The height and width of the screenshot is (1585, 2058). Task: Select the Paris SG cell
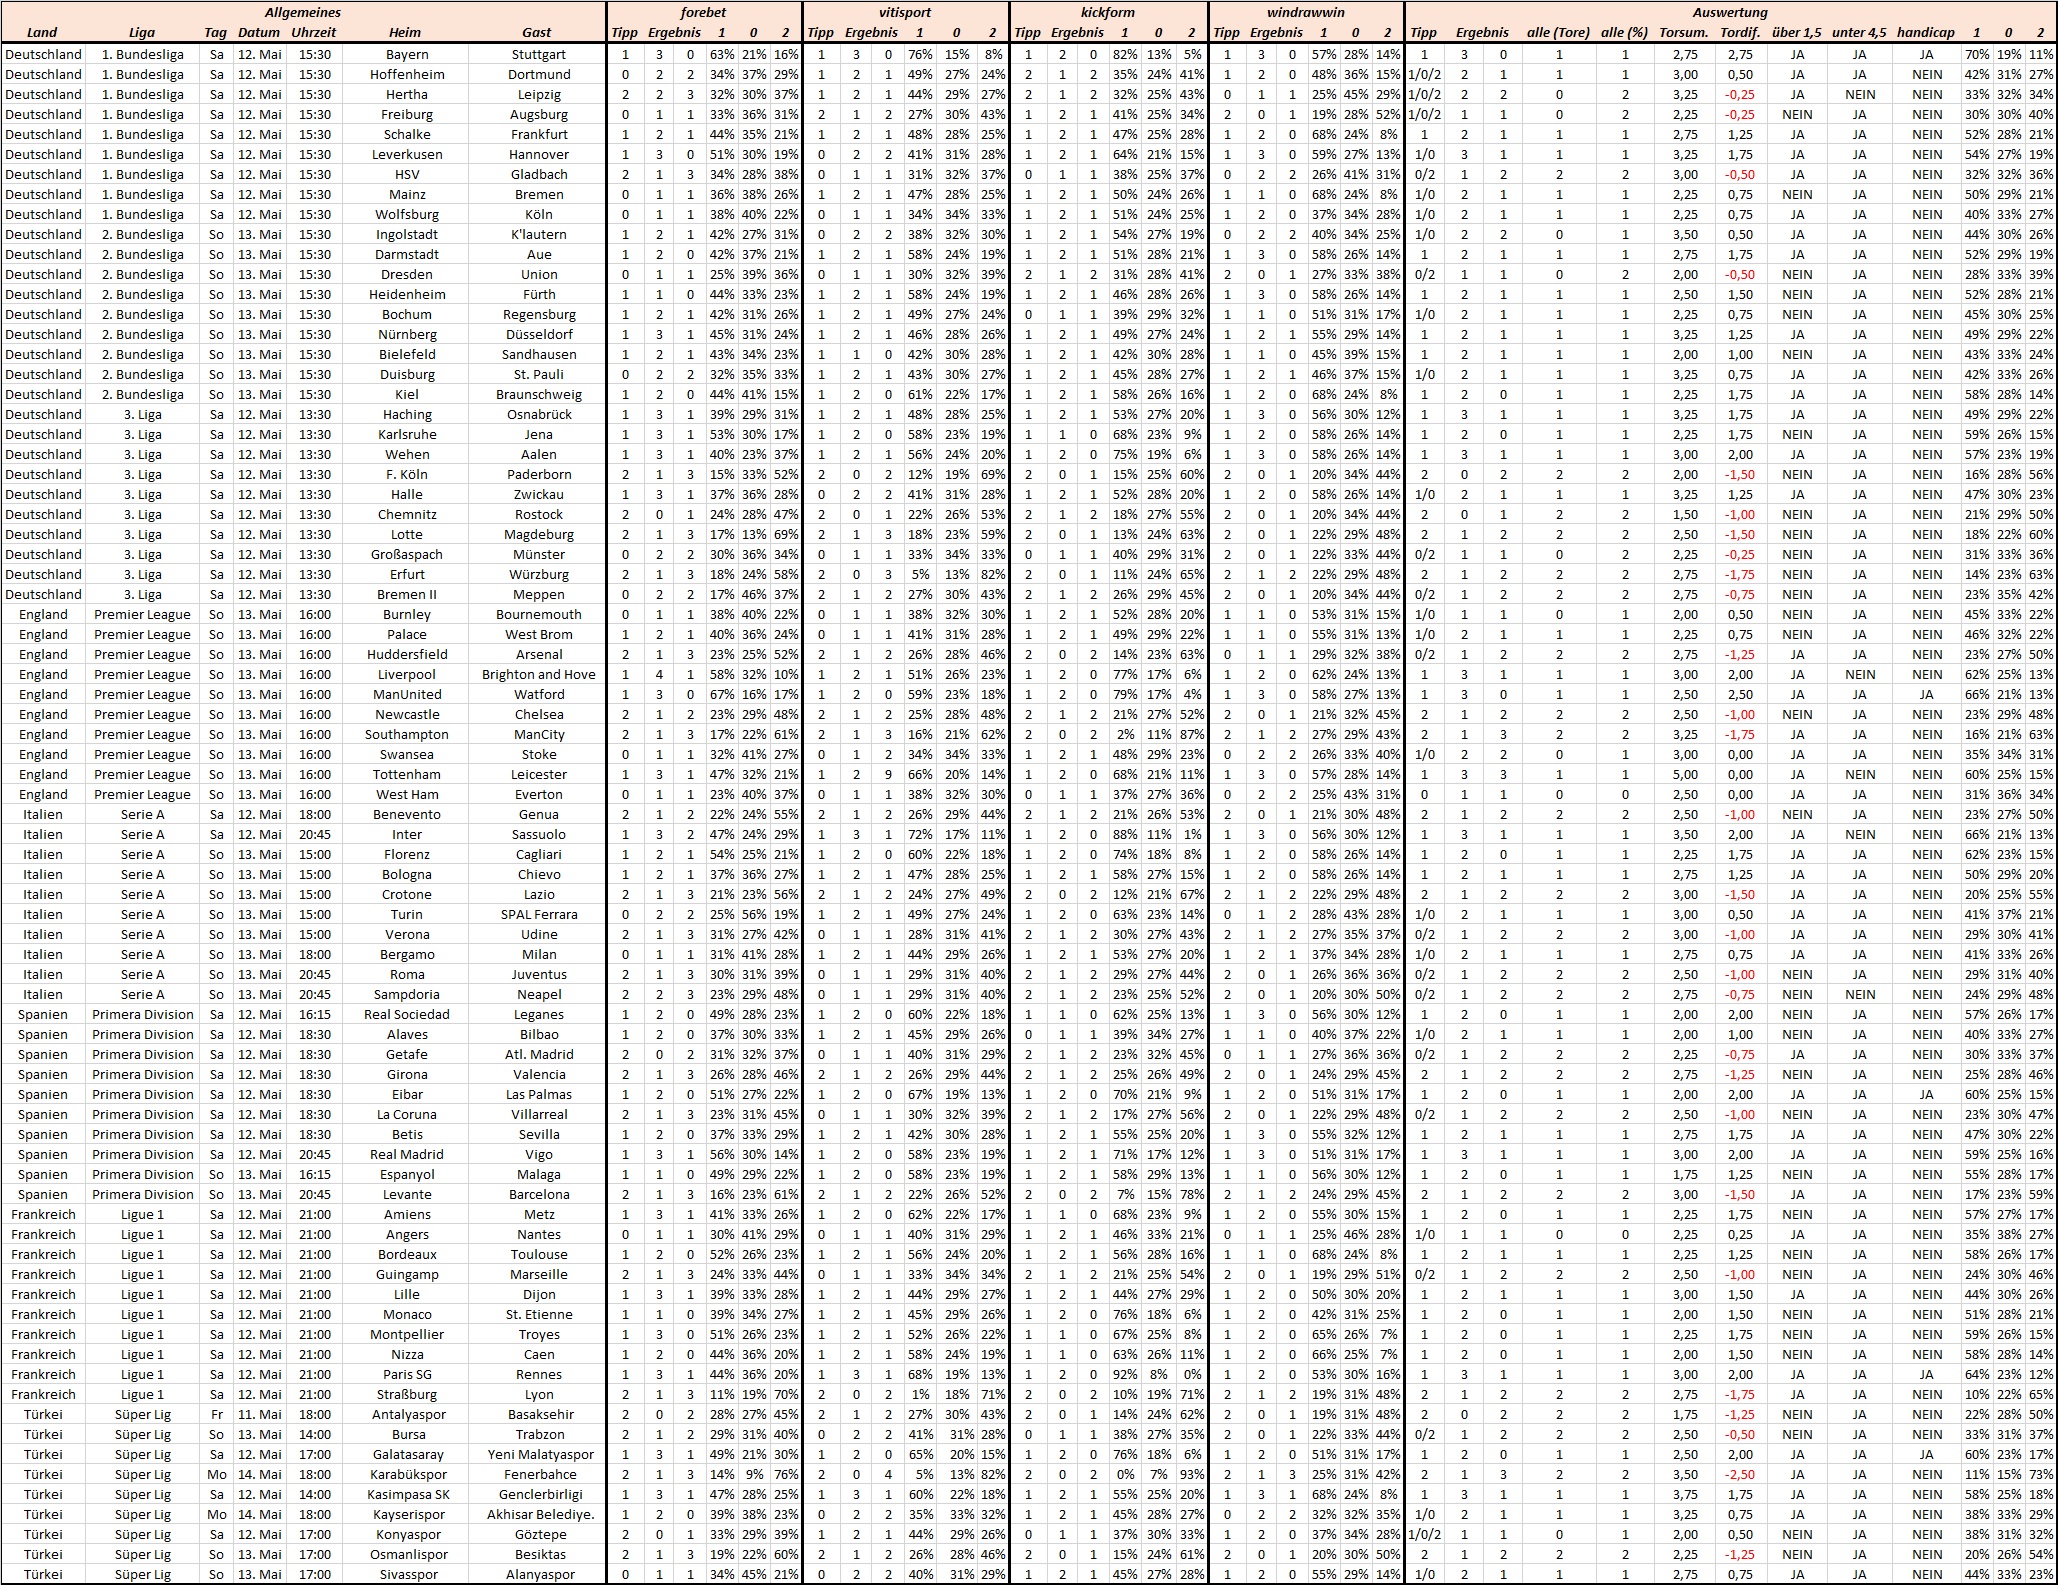click(406, 1374)
